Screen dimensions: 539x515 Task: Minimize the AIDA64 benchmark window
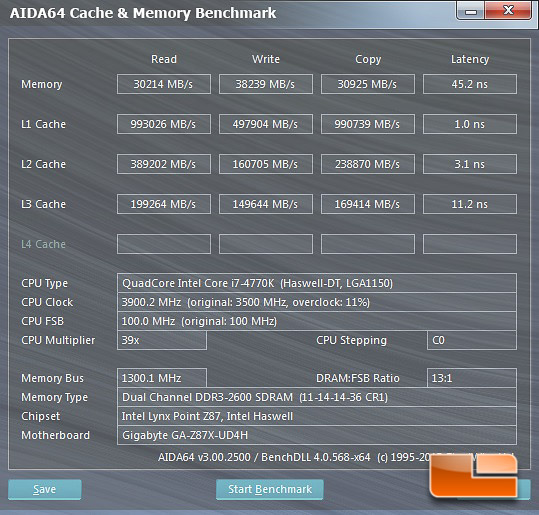coord(471,12)
